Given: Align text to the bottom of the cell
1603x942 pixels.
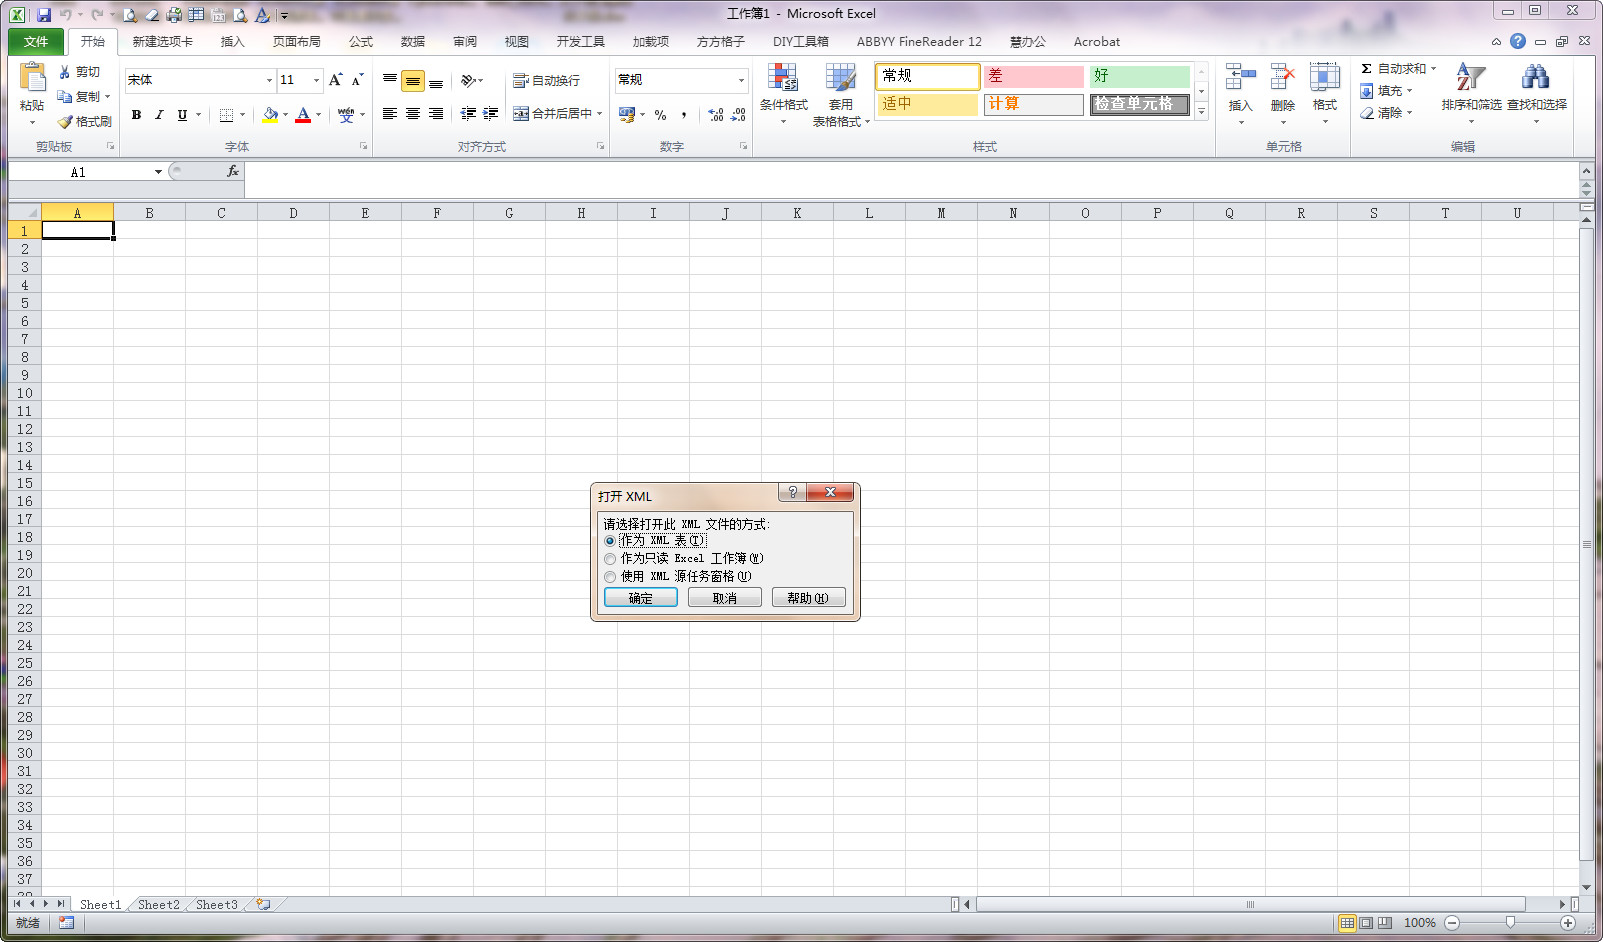Looking at the screenshot, I should (x=436, y=80).
